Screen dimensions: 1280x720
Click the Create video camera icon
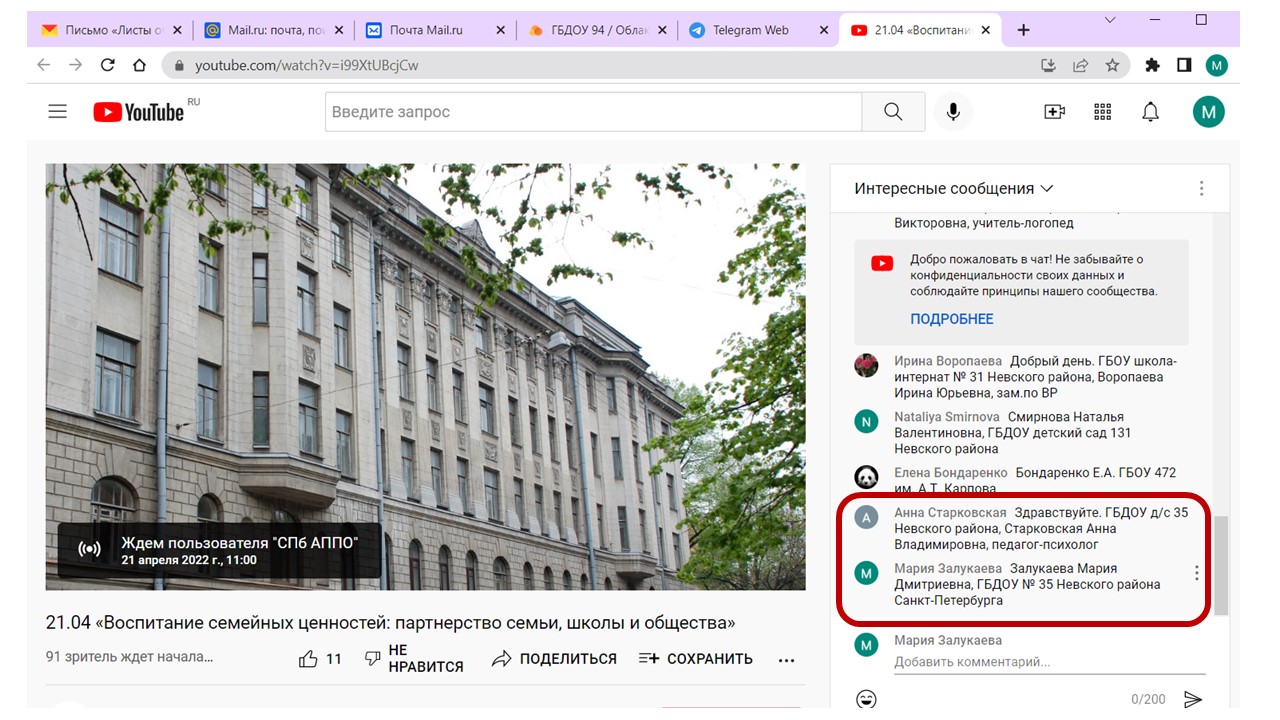coord(1053,111)
